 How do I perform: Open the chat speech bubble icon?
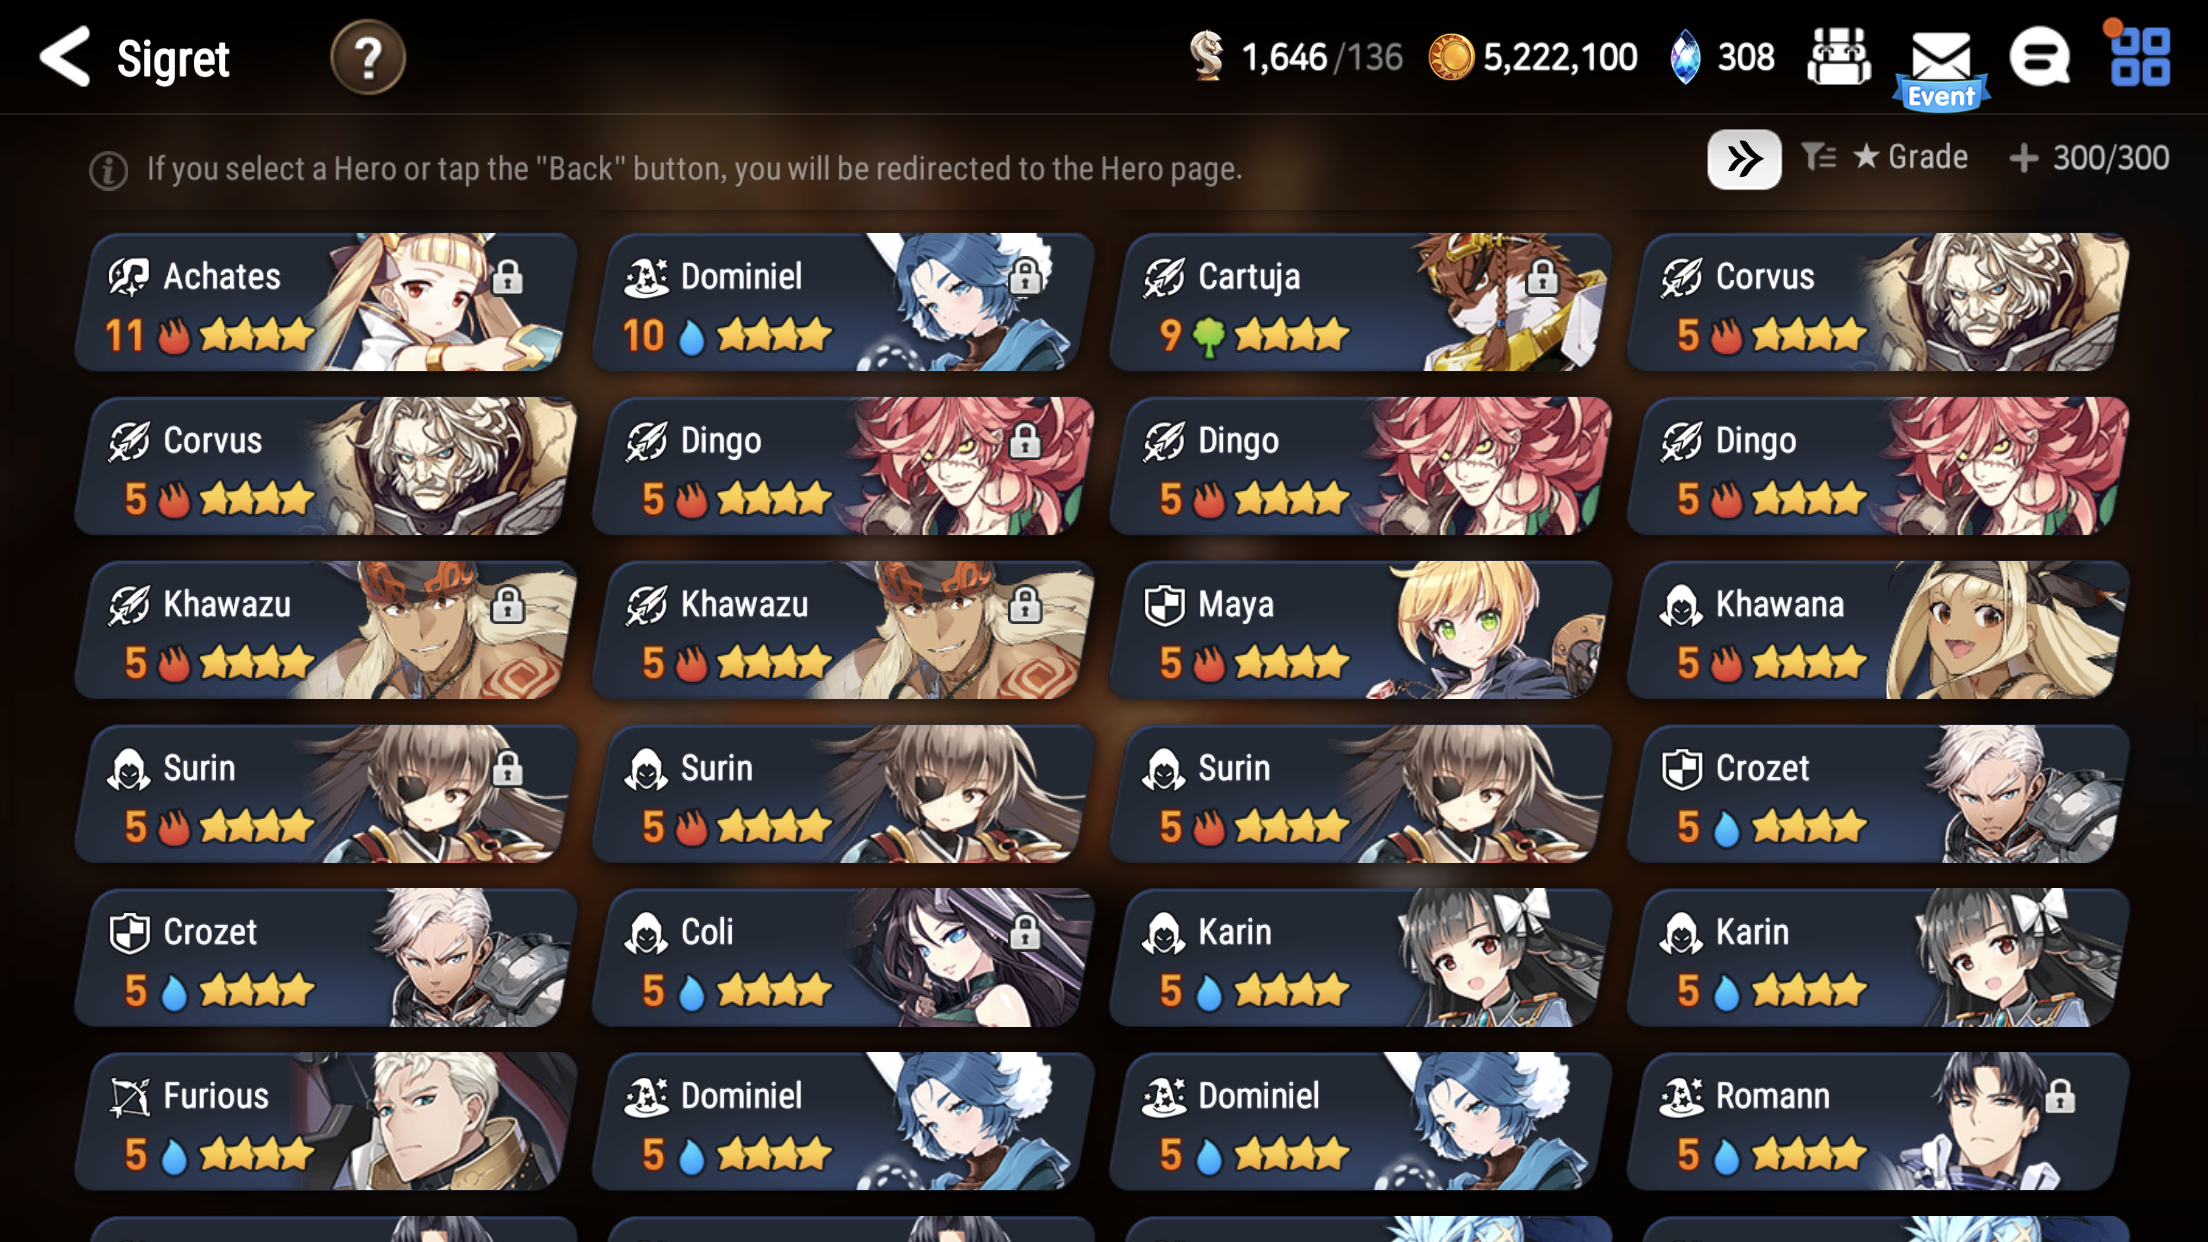[2039, 57]
